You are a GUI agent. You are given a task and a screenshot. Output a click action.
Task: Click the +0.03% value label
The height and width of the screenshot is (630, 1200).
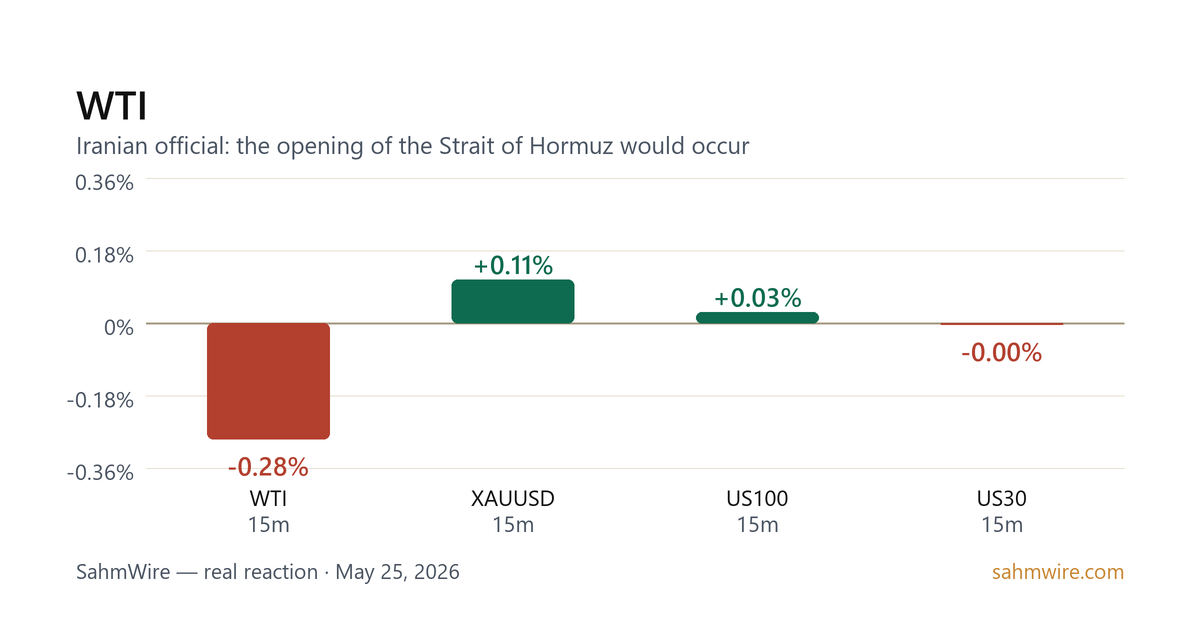(757, 298)
